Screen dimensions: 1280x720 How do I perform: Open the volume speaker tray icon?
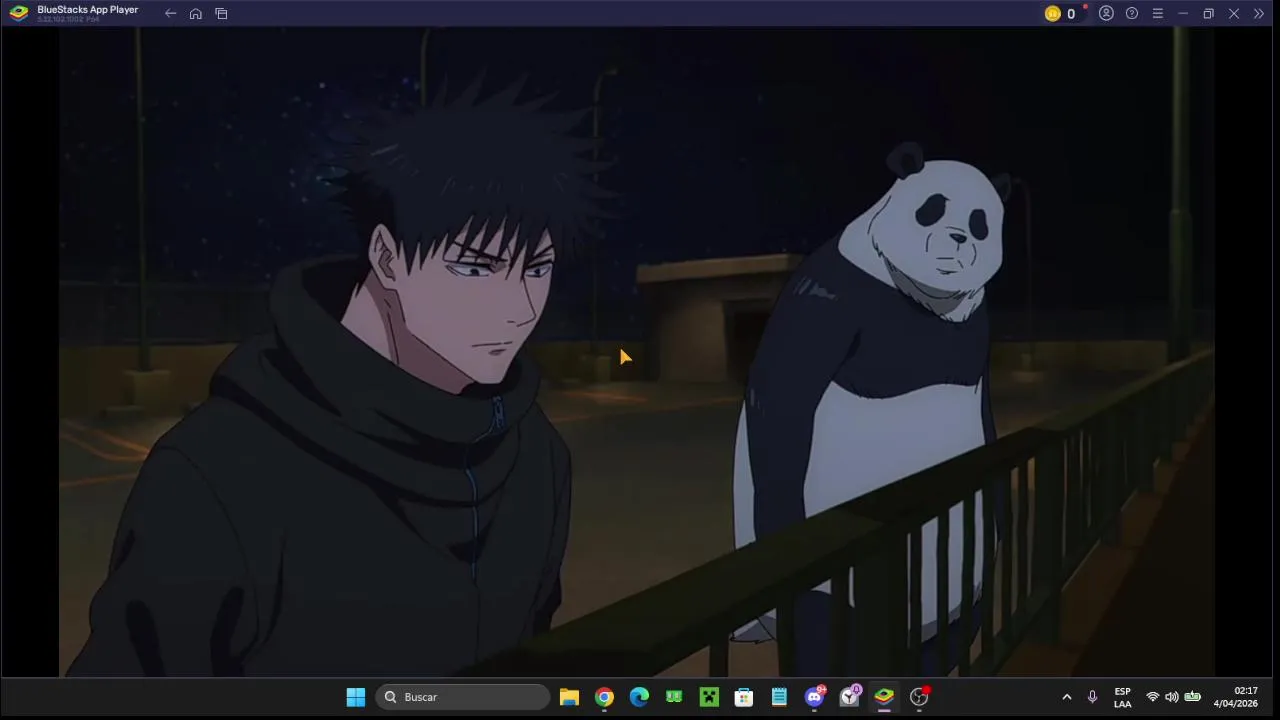[x=1171, y=697]
